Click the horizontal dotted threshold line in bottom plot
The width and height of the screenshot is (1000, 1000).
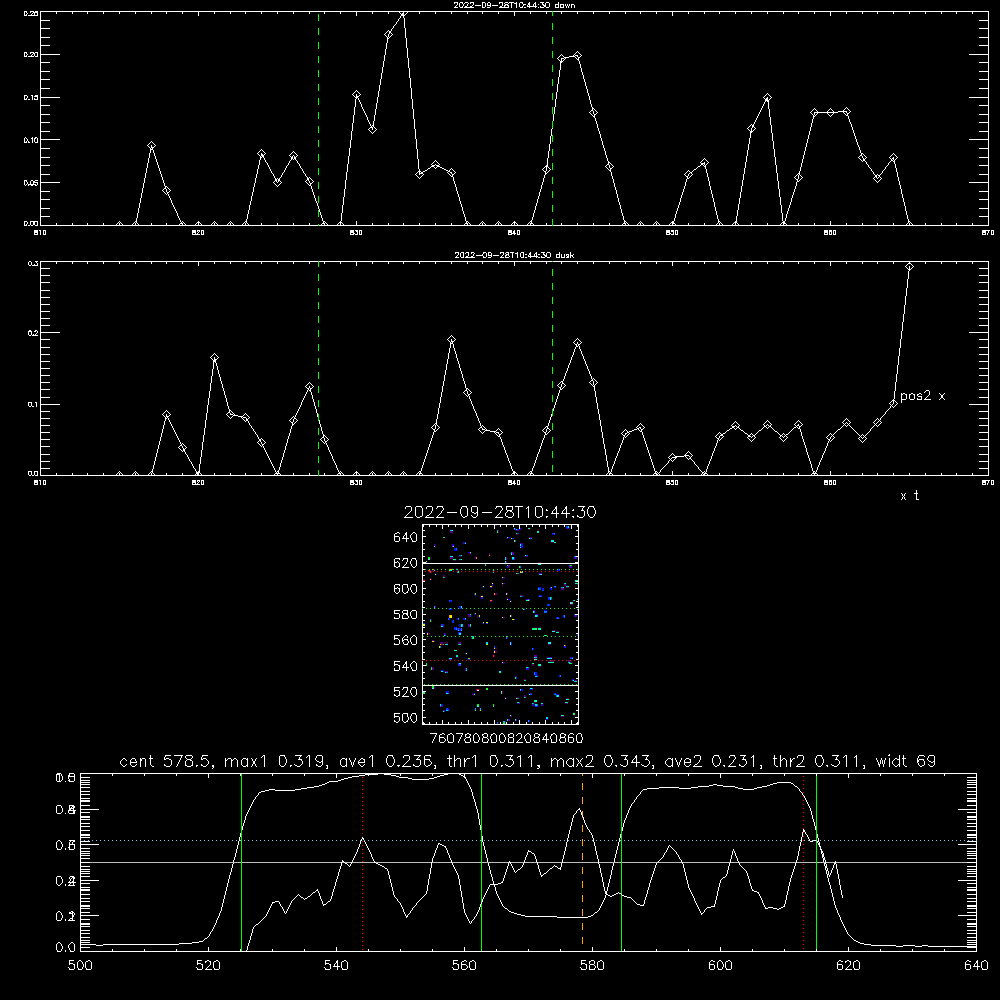pos(528,841)
